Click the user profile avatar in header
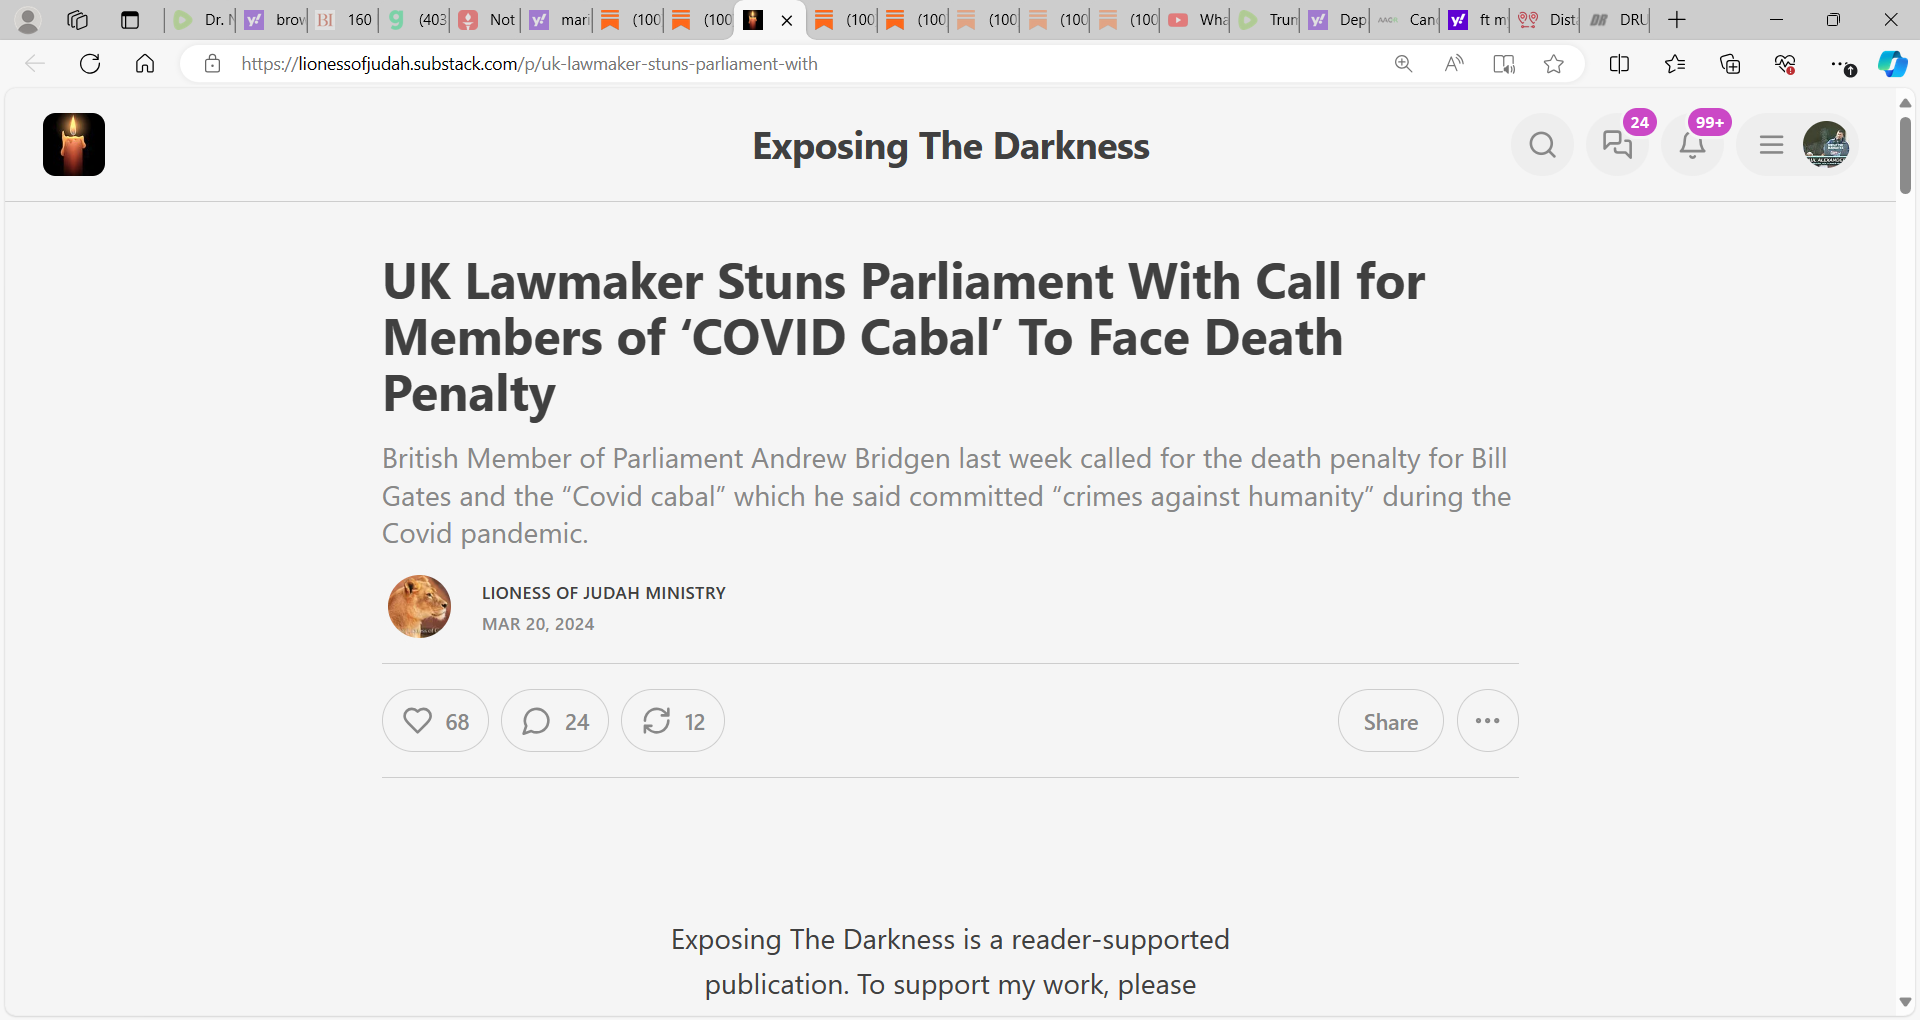The width and height of the screenshot is (1920, 1020). (x=1826, y=145)
